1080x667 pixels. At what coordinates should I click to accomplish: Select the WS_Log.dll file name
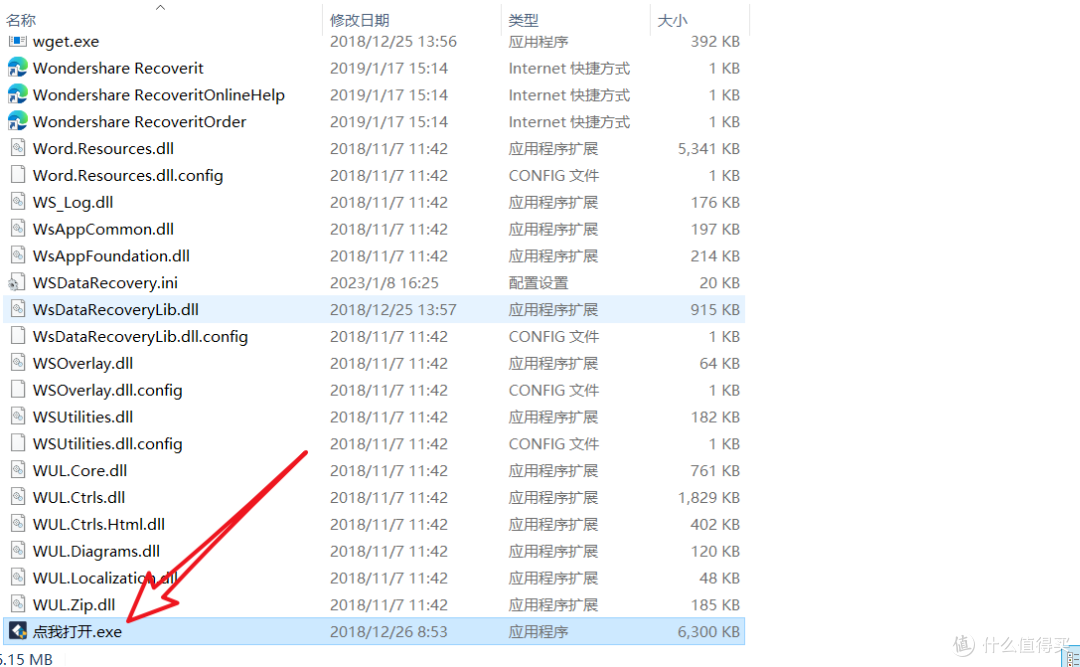73,203
